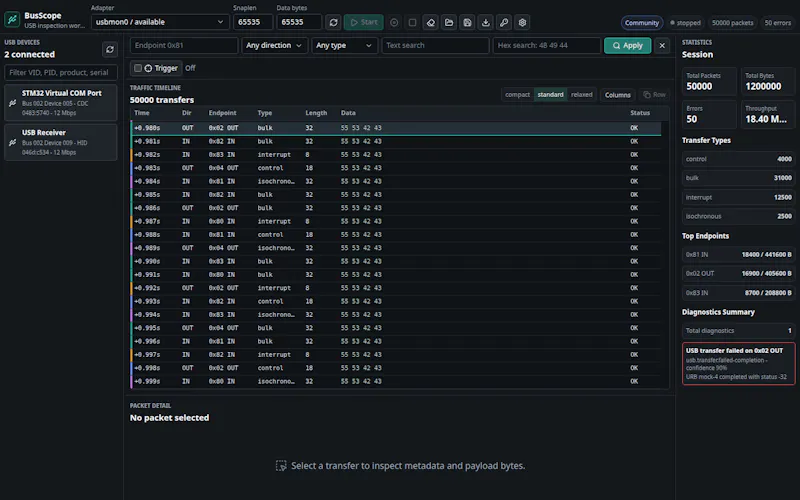Click the Length column header
This screenshot has width=800, height=500.
point(316,113)
